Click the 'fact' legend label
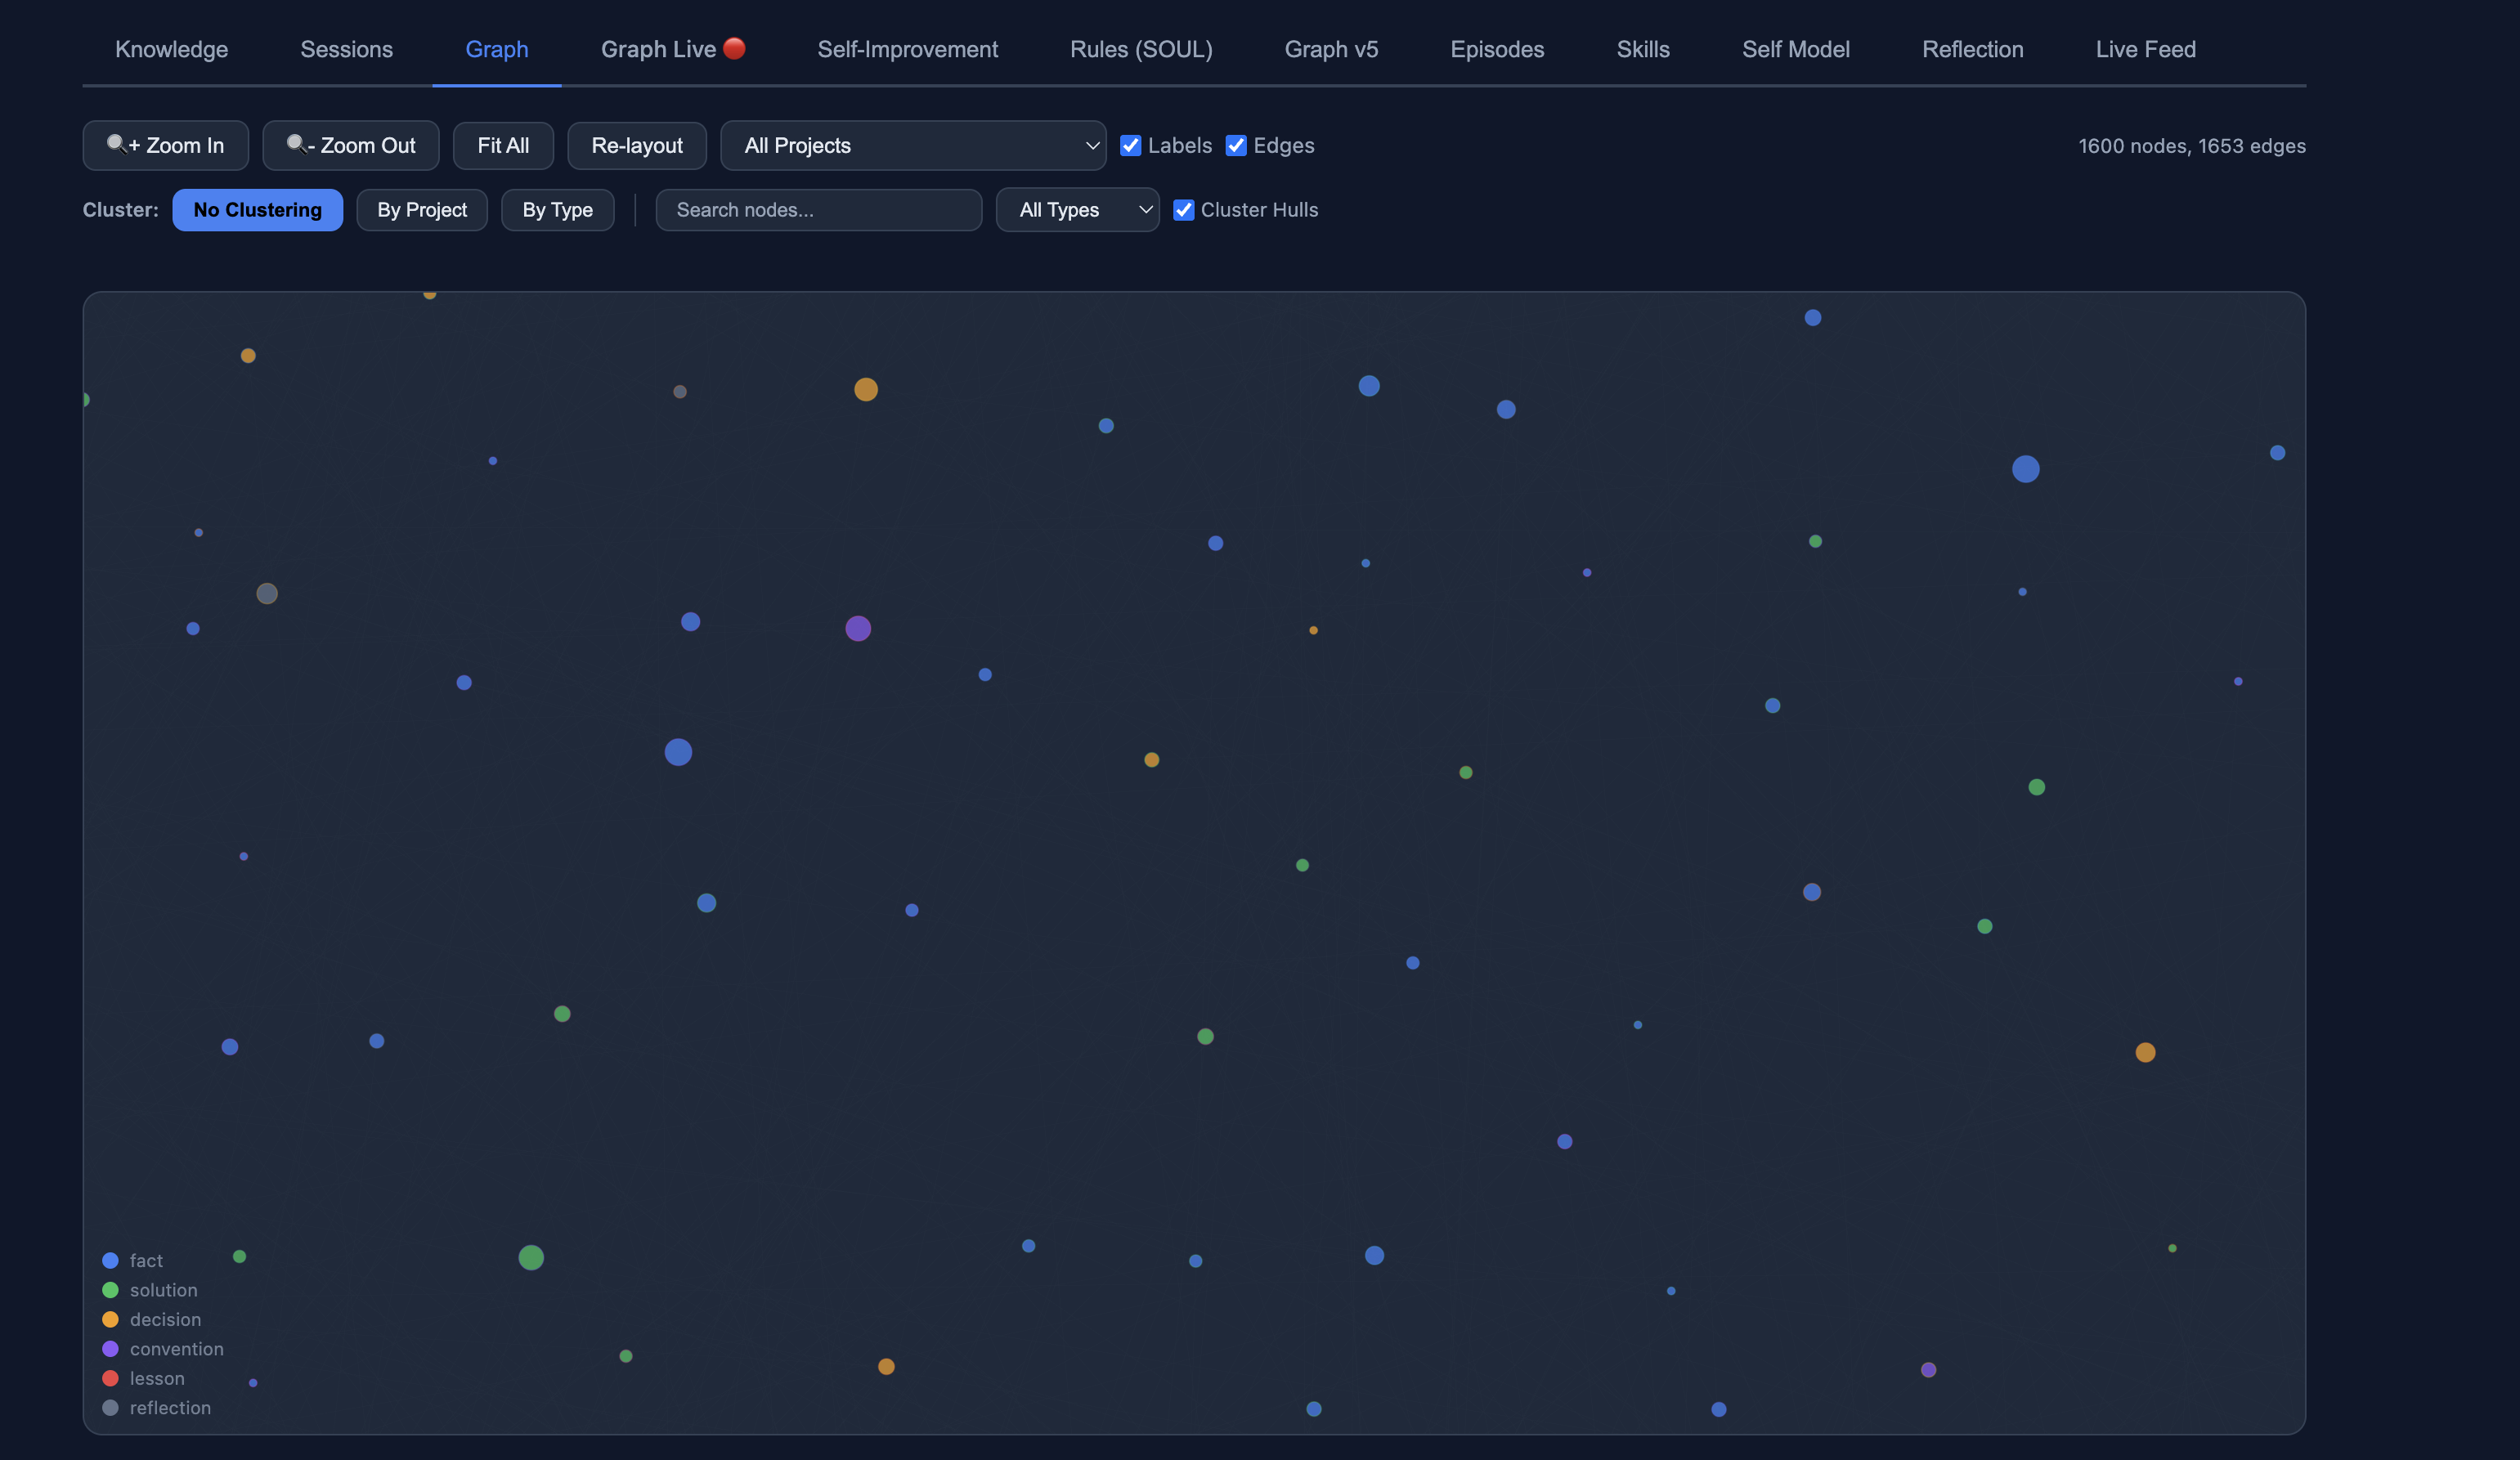Image resolution: width=2520 pixels, height=1460 pixels. coord(146,1261)
